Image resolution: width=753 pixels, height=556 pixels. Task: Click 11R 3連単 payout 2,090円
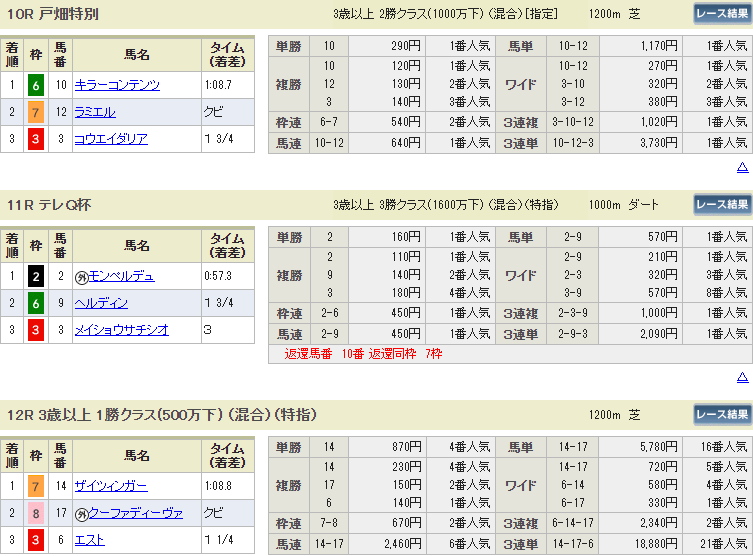pos(658,334)
